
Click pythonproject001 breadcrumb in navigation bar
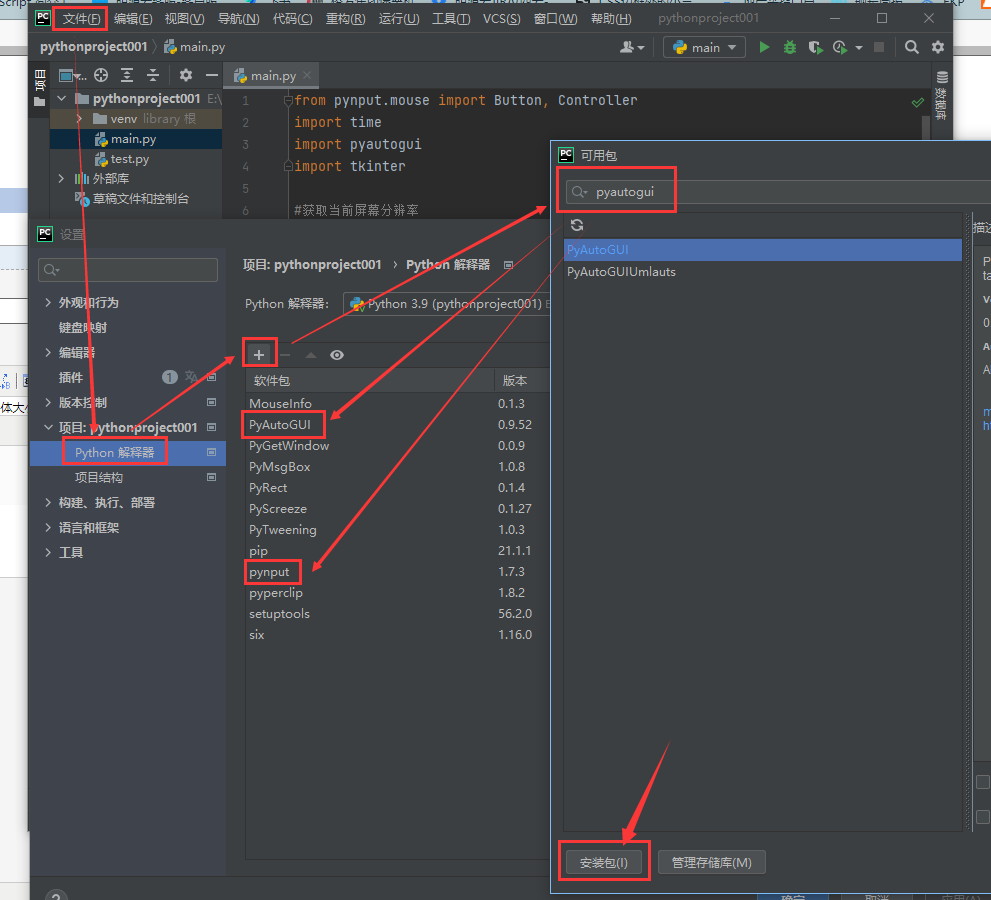tap(94, 47)
